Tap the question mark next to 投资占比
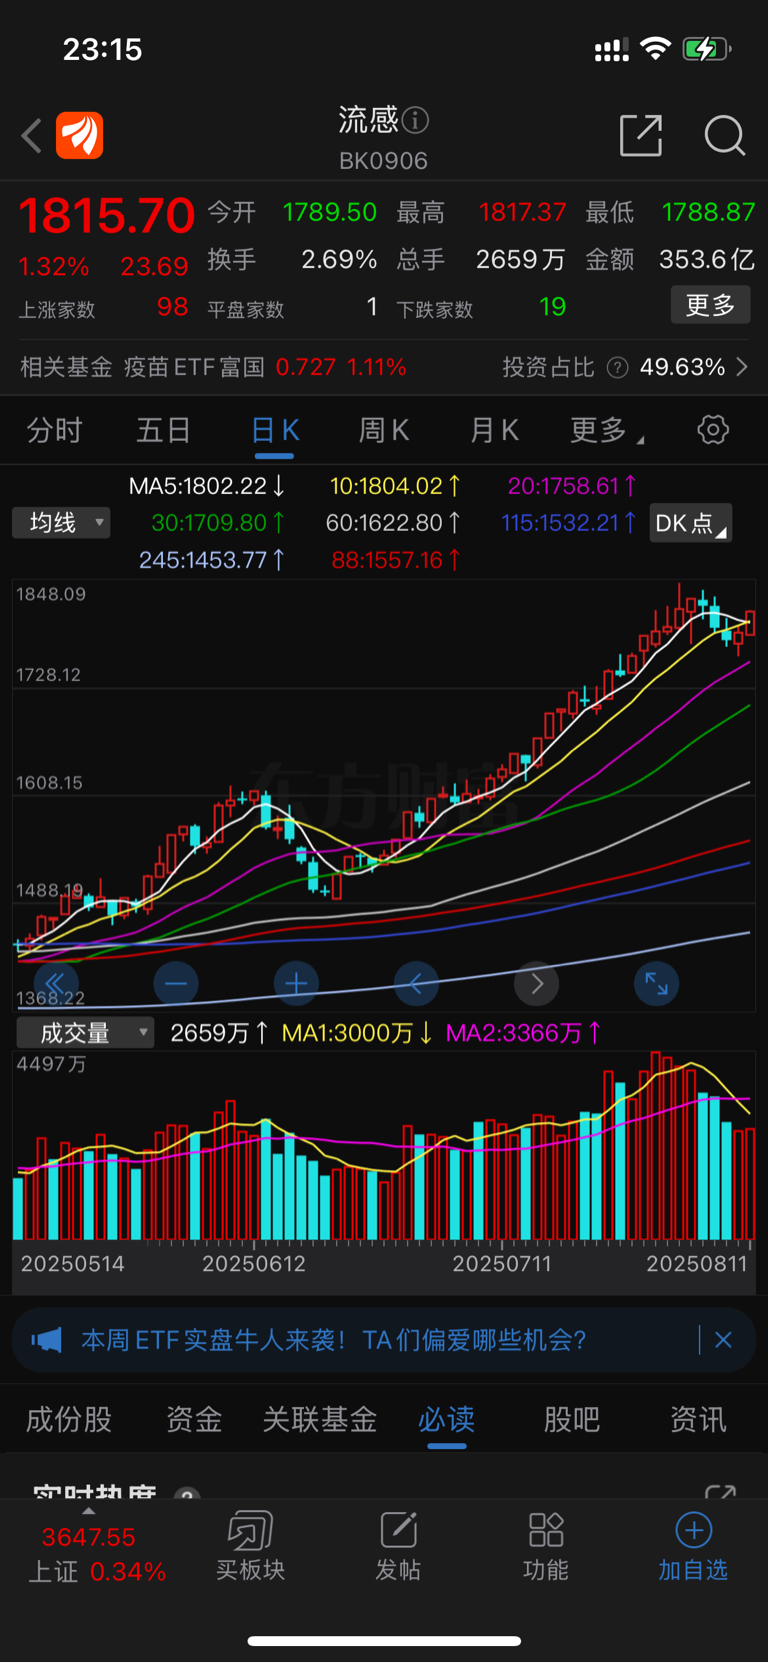Image resolution: width=768 pixels, height=1663 pixels. 618,368
